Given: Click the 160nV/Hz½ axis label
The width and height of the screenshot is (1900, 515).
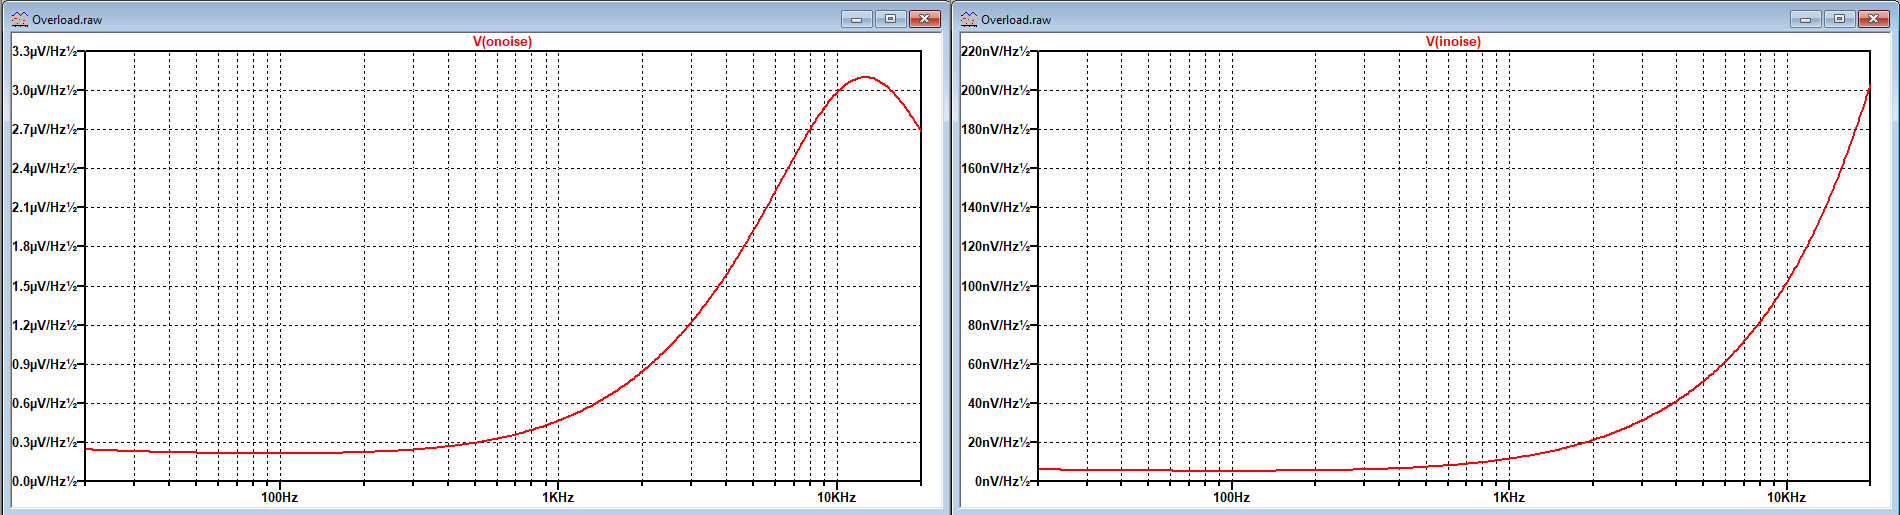Looking at the screenshot, I should (995, 168).
